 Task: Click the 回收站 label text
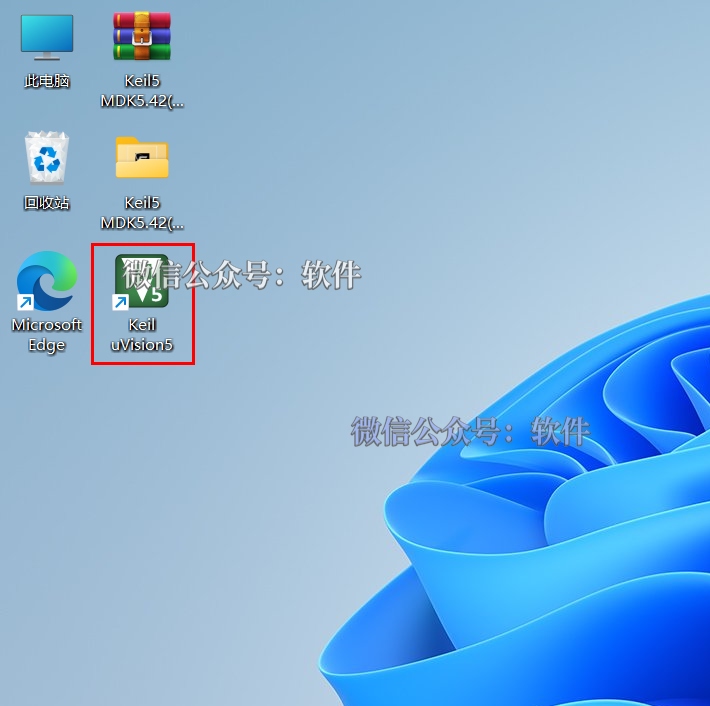click(x=47, y=203)
